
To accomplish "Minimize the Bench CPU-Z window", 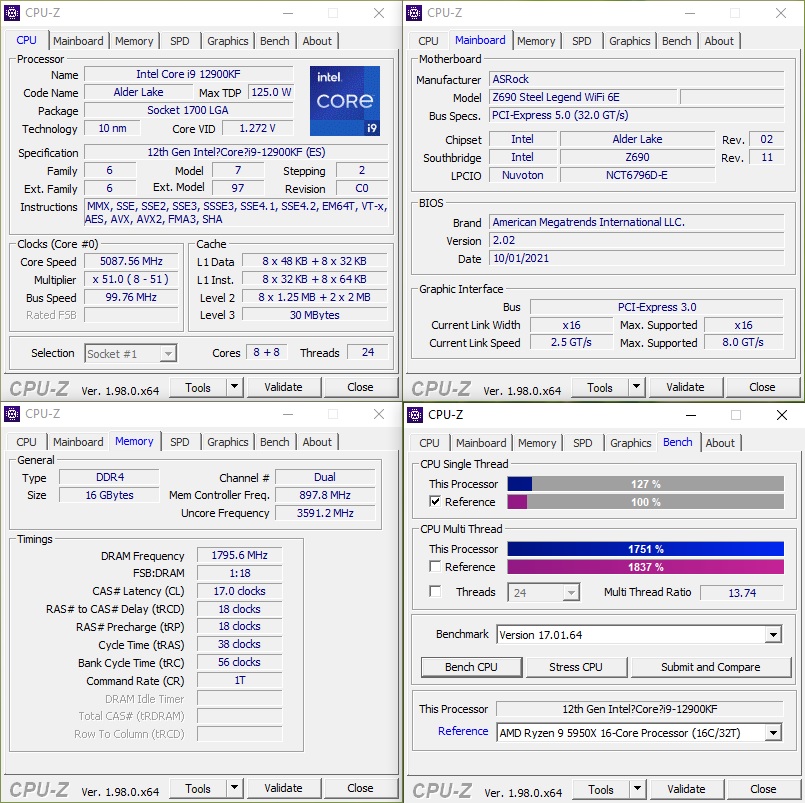I will 691,415.
